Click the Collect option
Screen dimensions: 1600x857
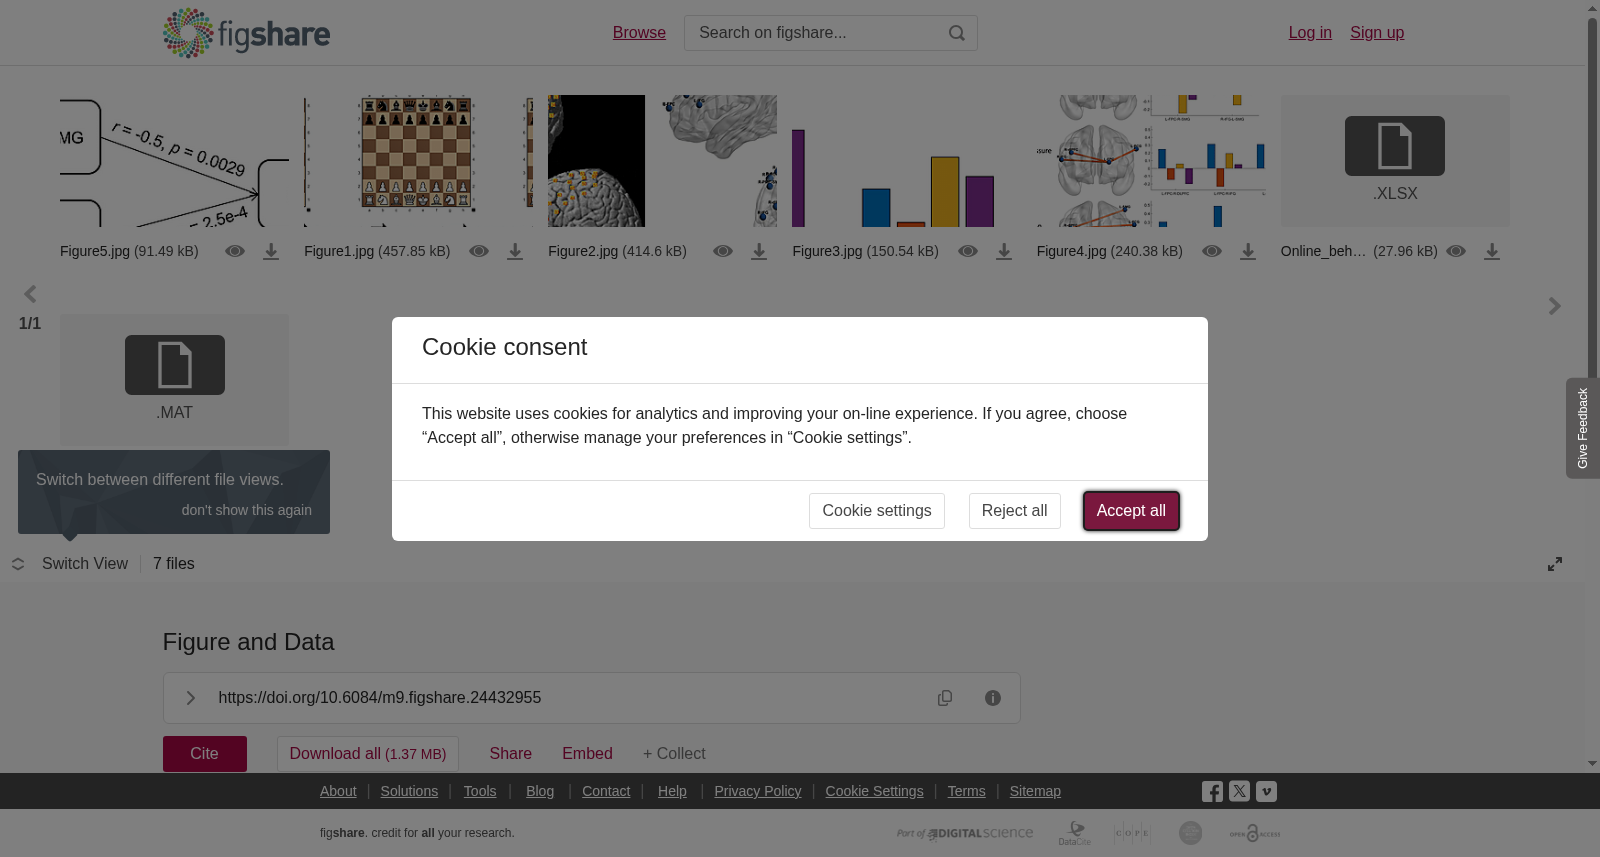click(674, 754)
